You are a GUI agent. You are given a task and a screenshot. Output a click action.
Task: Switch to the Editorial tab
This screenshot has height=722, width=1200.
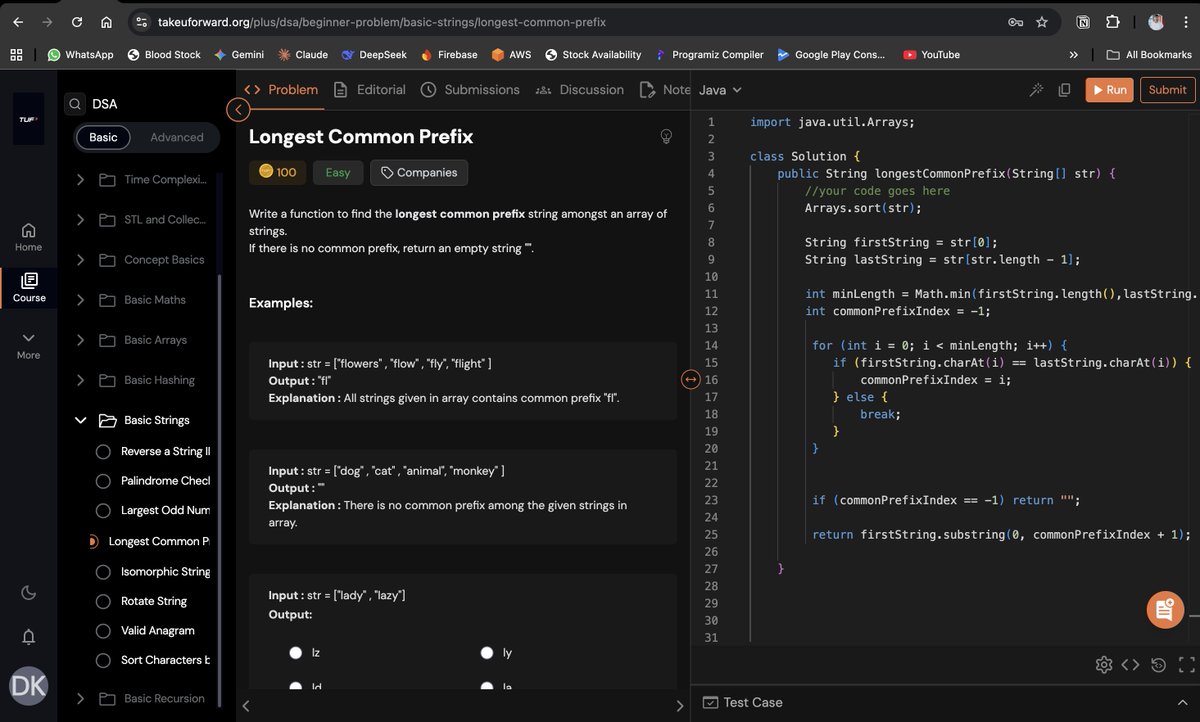click(369, 90)
